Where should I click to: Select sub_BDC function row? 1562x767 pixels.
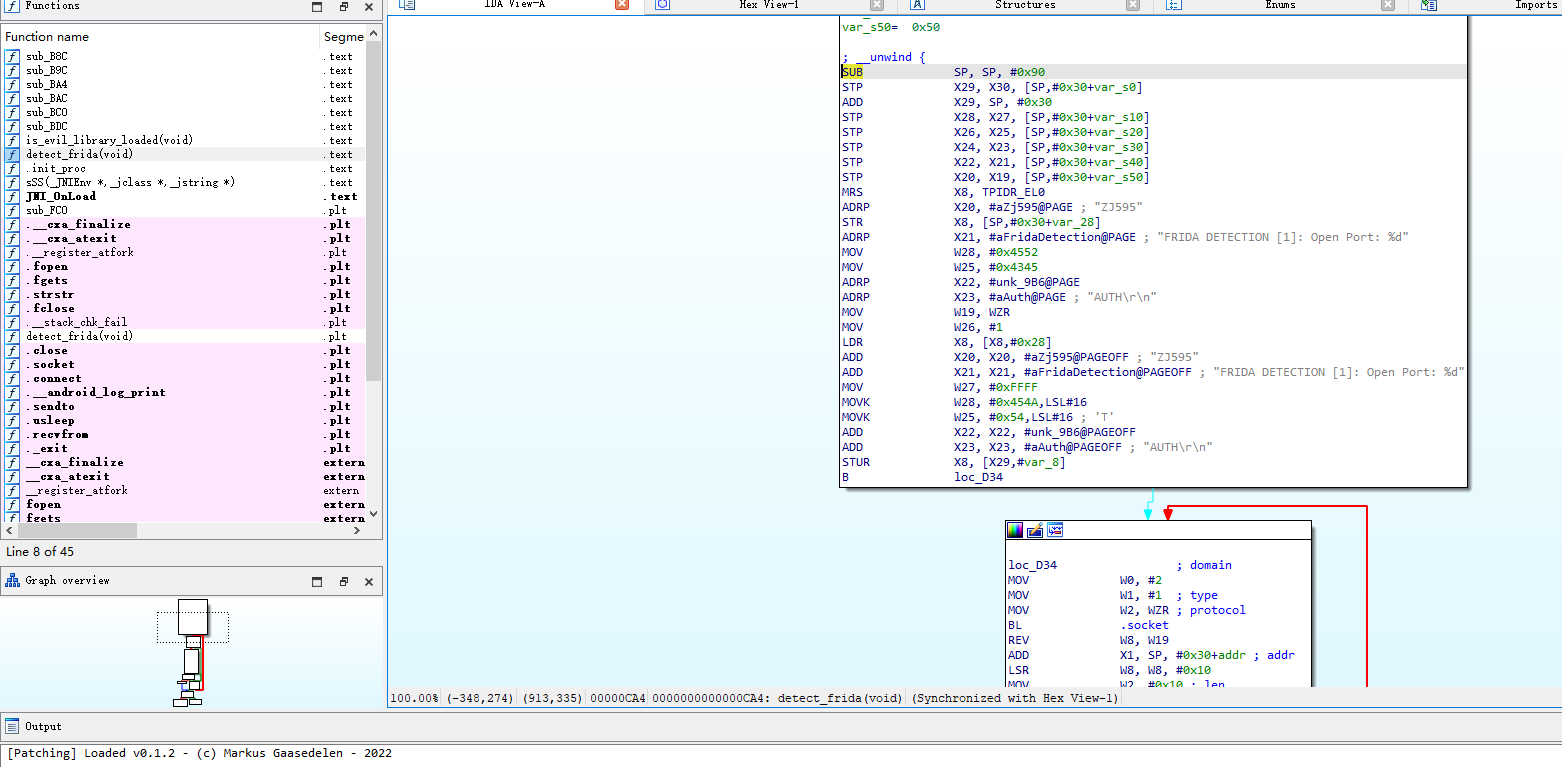click(184, 126)
